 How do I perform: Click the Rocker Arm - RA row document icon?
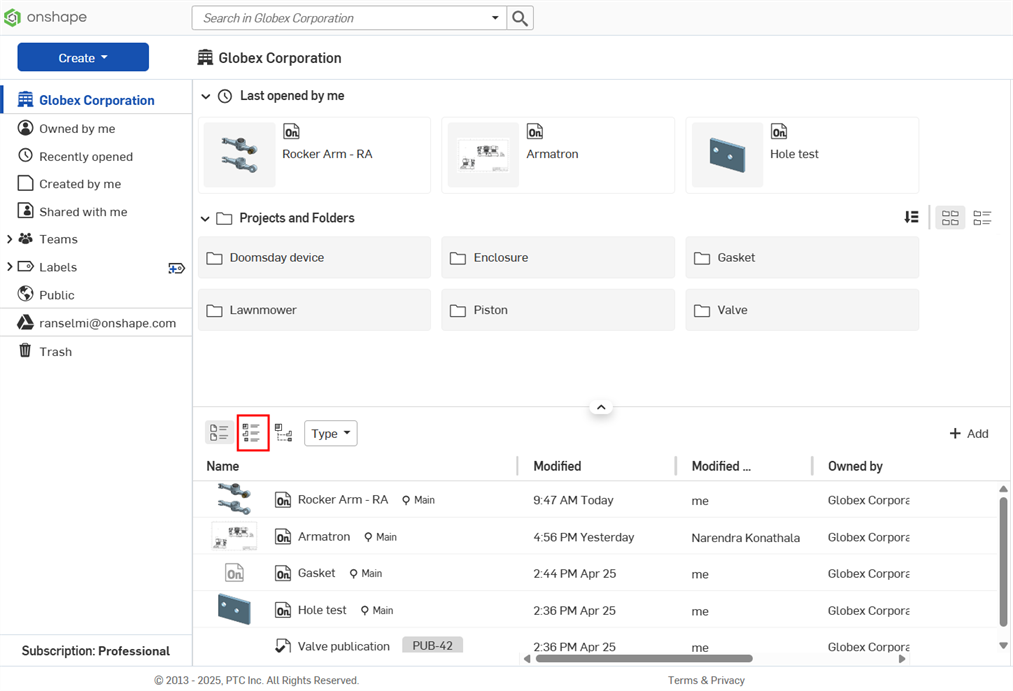283,500
